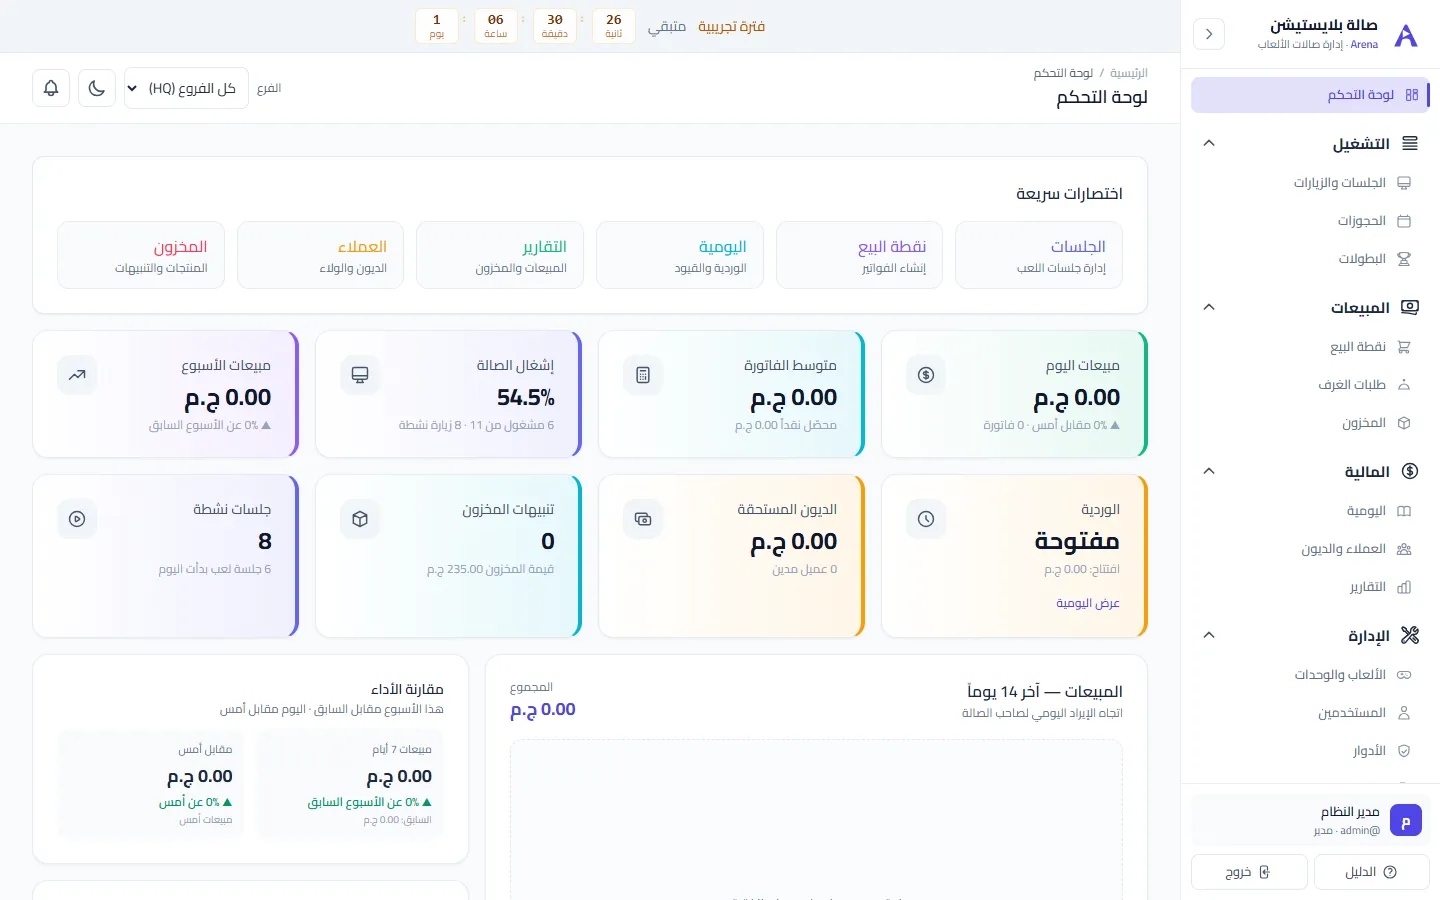
Task: Click the العملاء والديون people icon
Action: 1404,549
